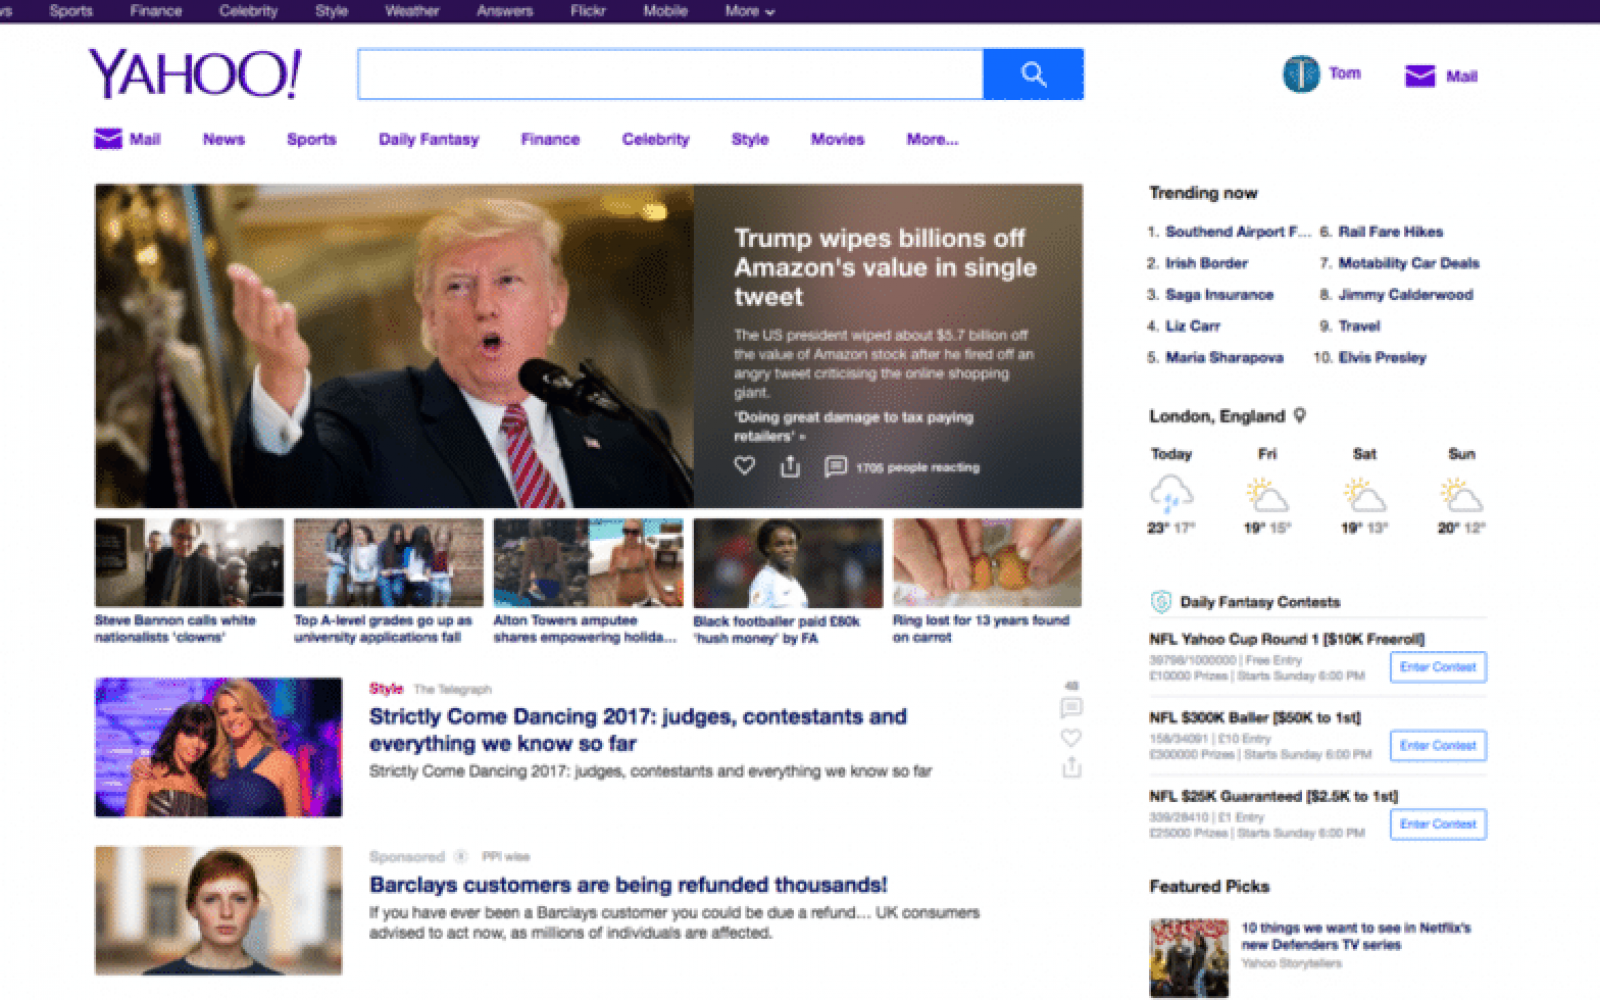The image size is (1600, 1000).
Task: Go to Daily Fantasy in navigation row
Action: coord(429,139)
